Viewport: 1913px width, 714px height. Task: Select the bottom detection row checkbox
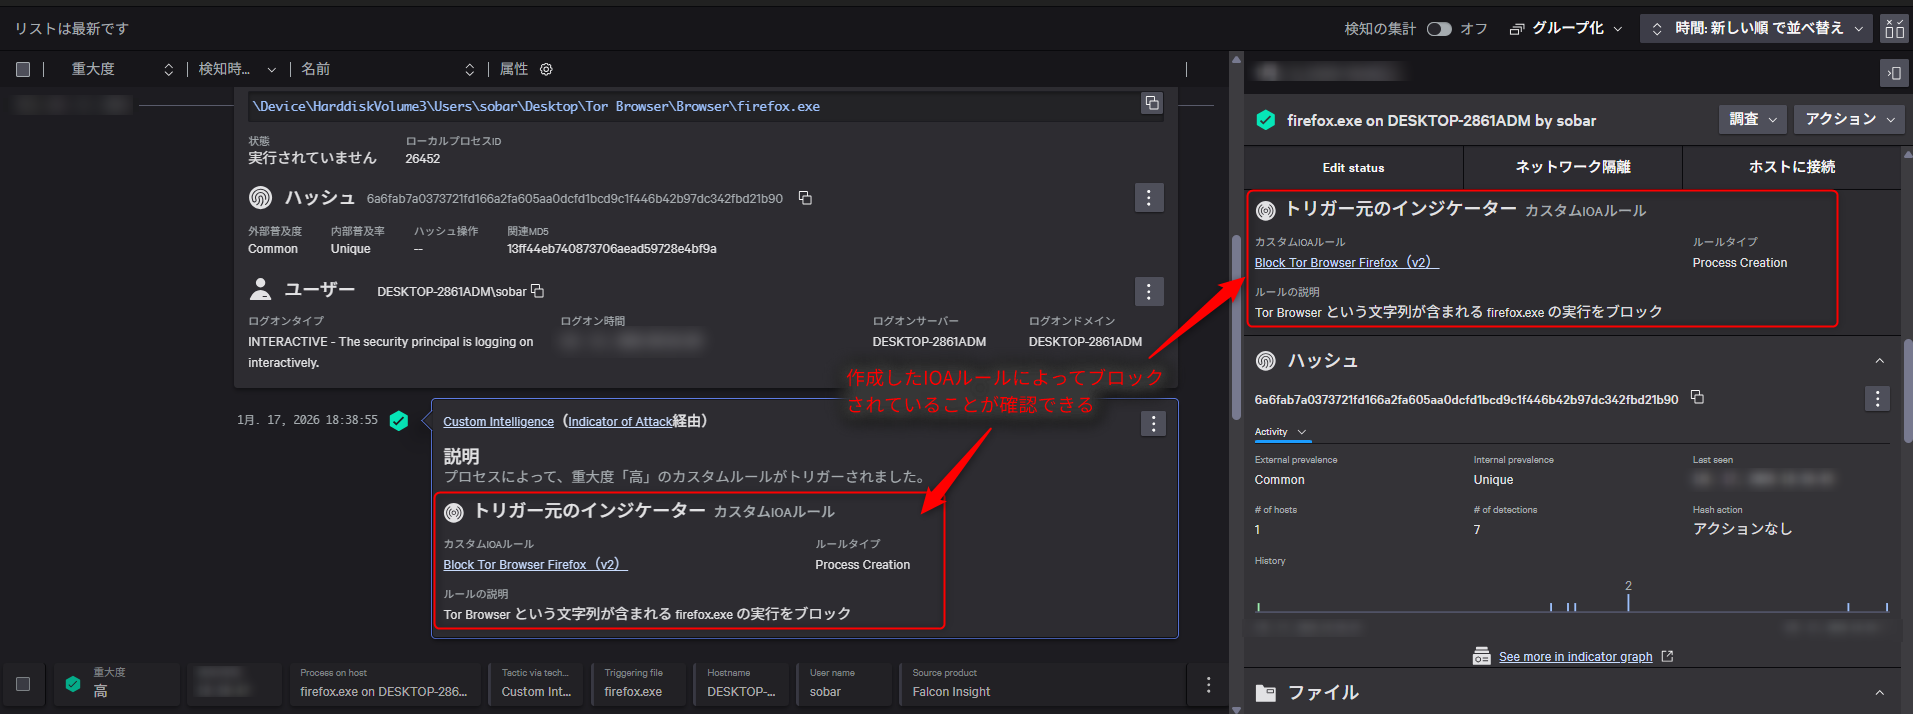(23, 684)
